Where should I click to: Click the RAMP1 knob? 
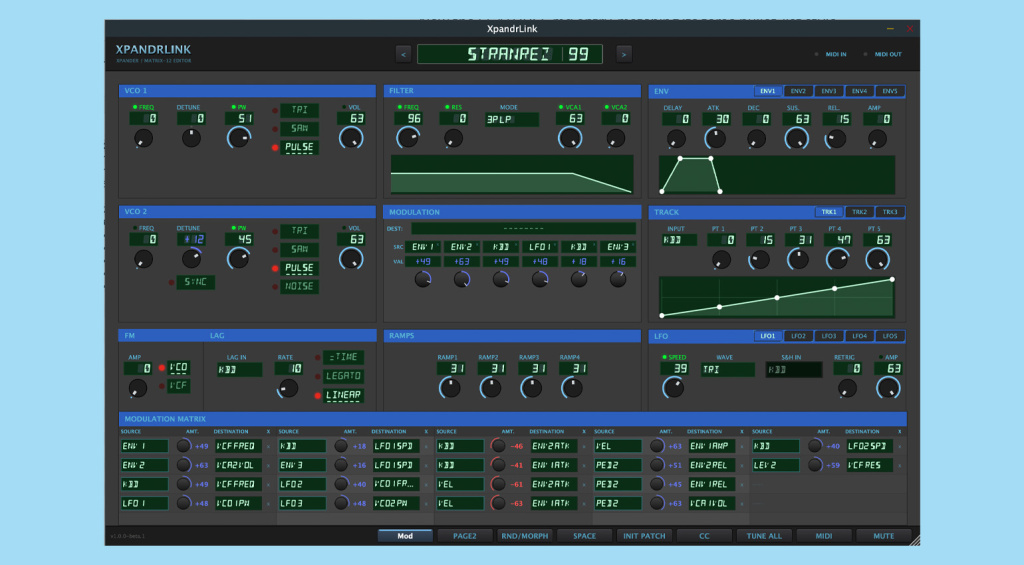(450, 388)
